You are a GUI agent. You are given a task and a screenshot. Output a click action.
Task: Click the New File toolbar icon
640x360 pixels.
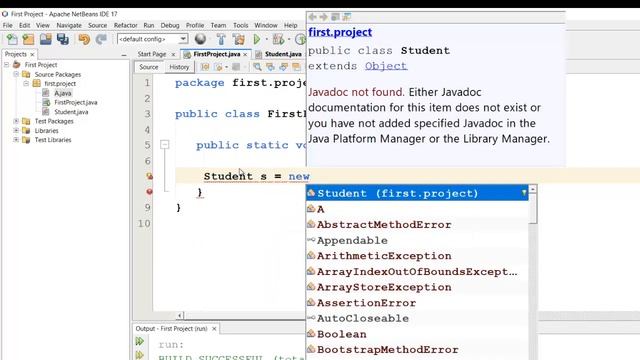click(x=12, y=39)
